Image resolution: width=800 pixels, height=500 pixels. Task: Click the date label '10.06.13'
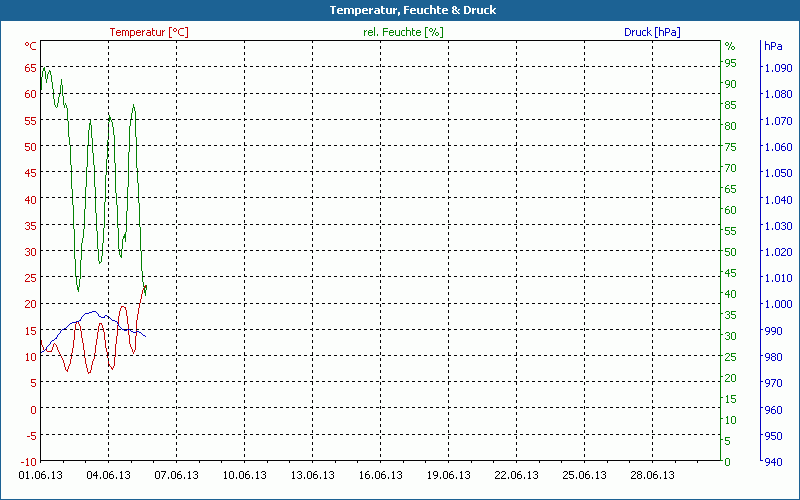(244, 475)
